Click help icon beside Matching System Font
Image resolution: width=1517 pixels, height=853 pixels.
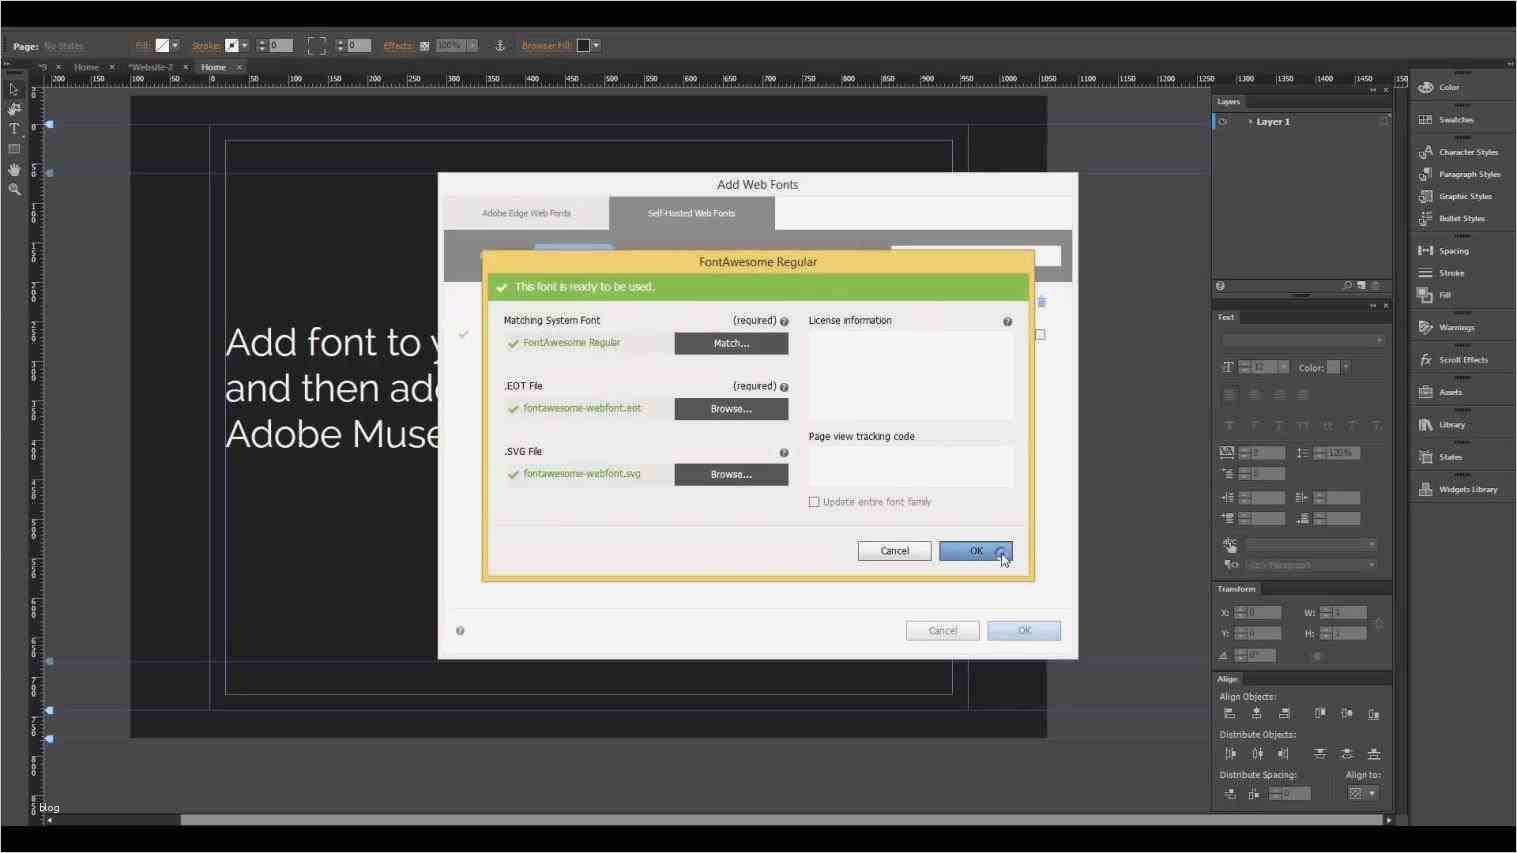coord(784,321)
